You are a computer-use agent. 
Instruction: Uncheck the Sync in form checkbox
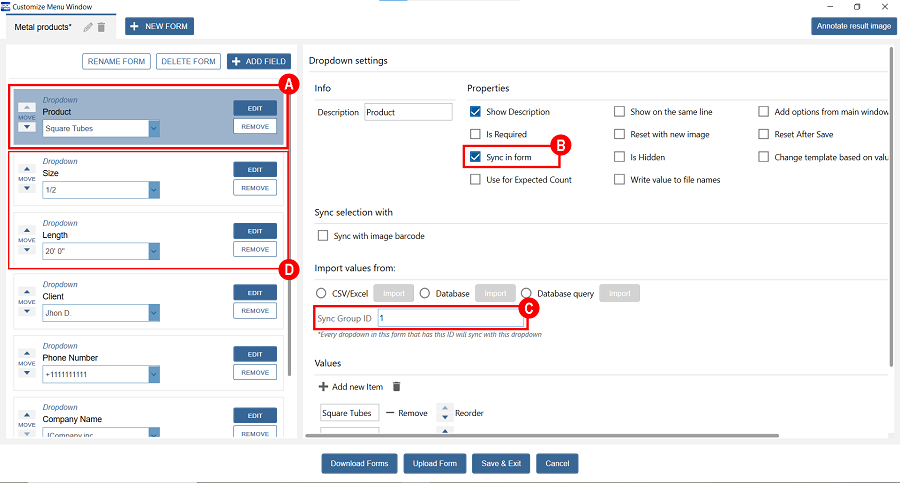[x=476, y=157]
